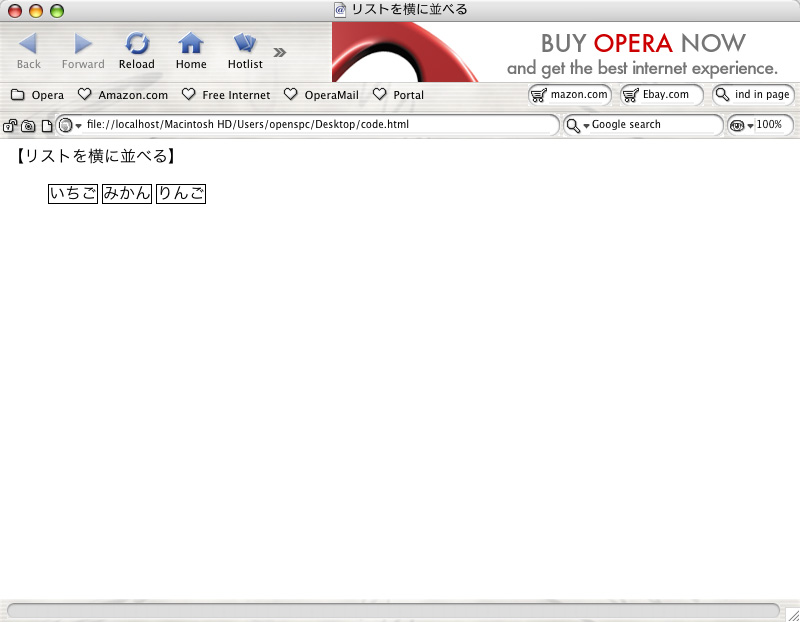This screenshot has width=800, height=622.
Task: Go back with the Back arrow
Action: 28,51
